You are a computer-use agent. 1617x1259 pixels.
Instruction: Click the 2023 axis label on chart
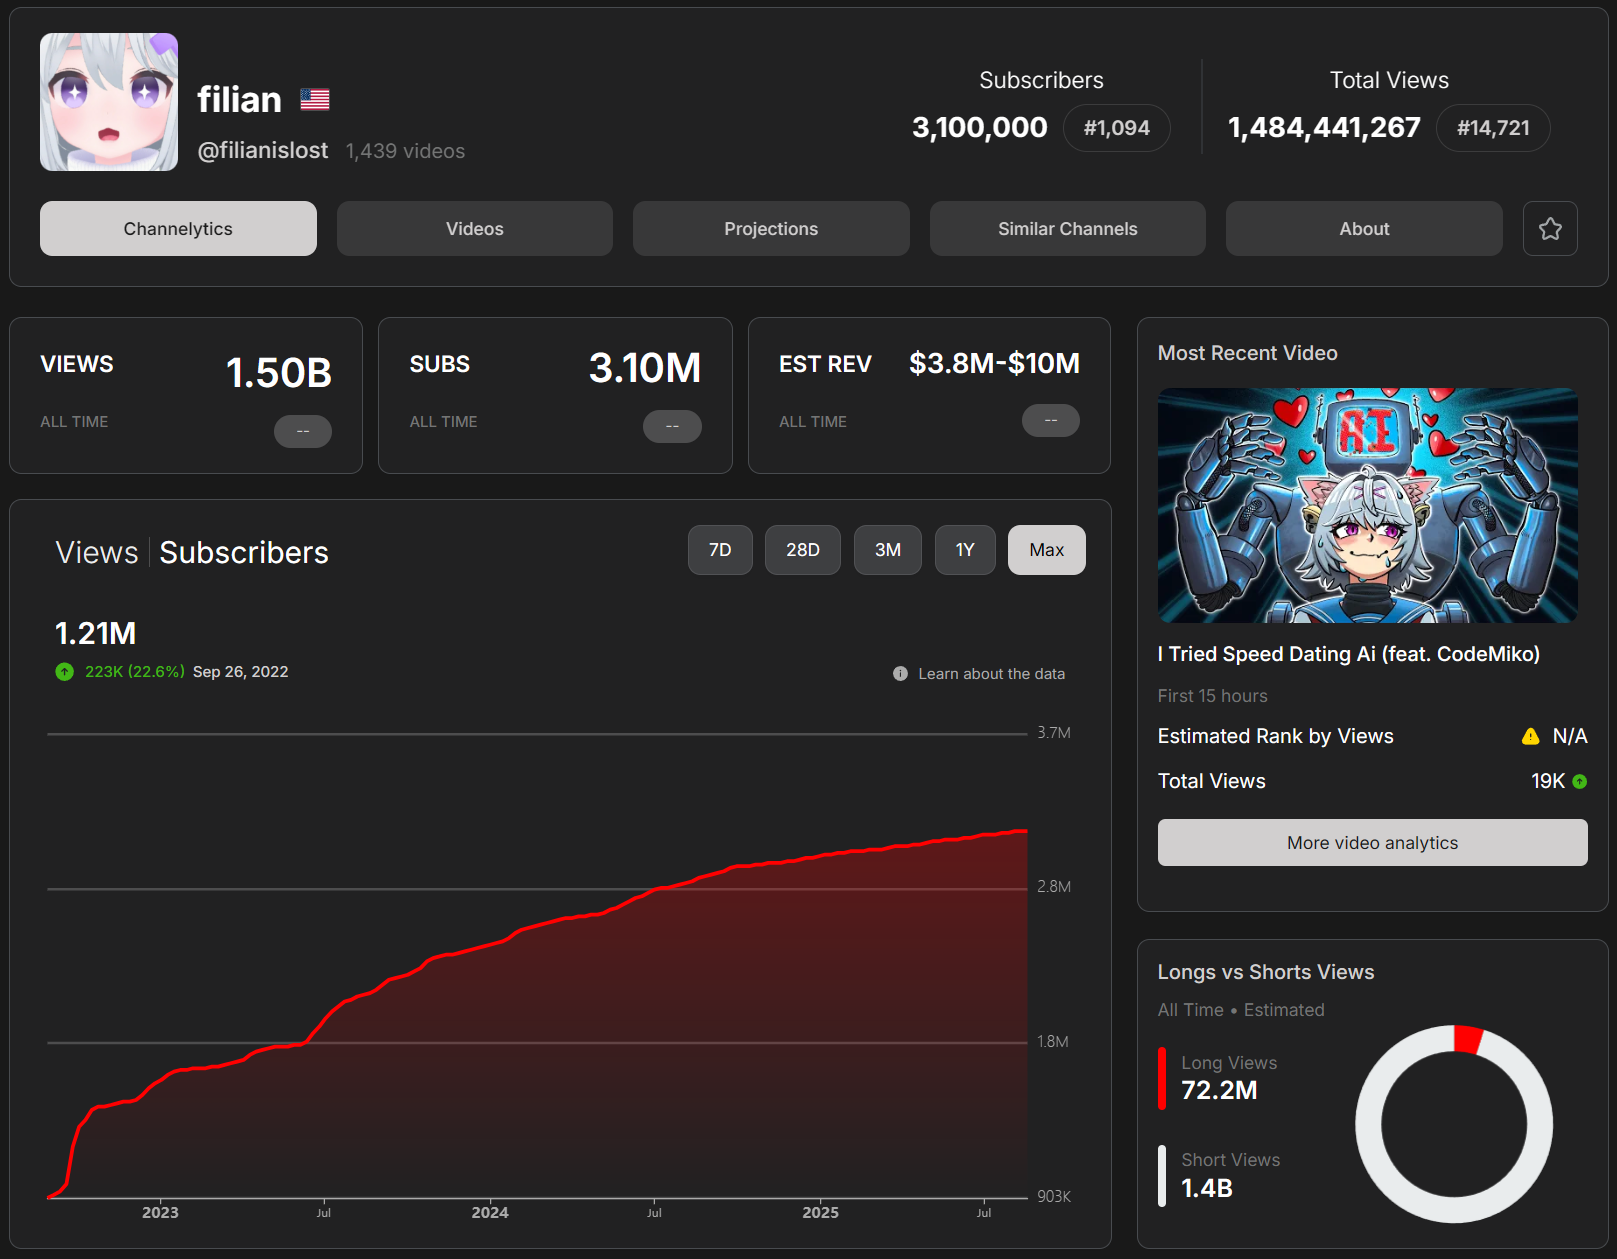(160, 1213)
